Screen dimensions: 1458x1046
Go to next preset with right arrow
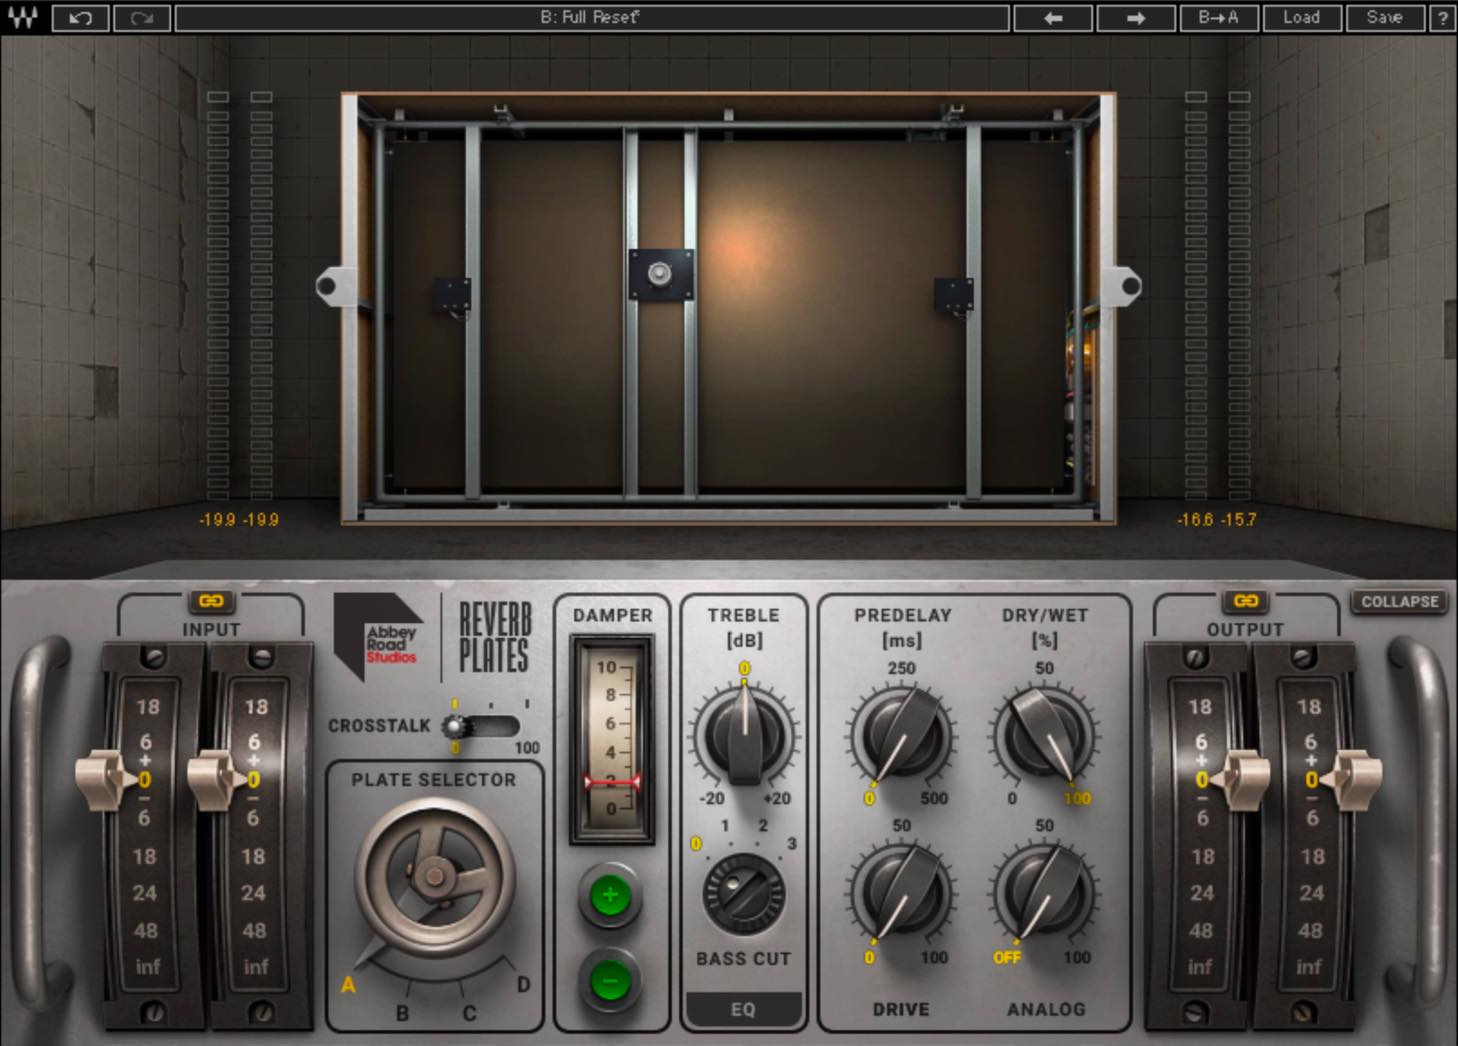(x=1135, y=18)
